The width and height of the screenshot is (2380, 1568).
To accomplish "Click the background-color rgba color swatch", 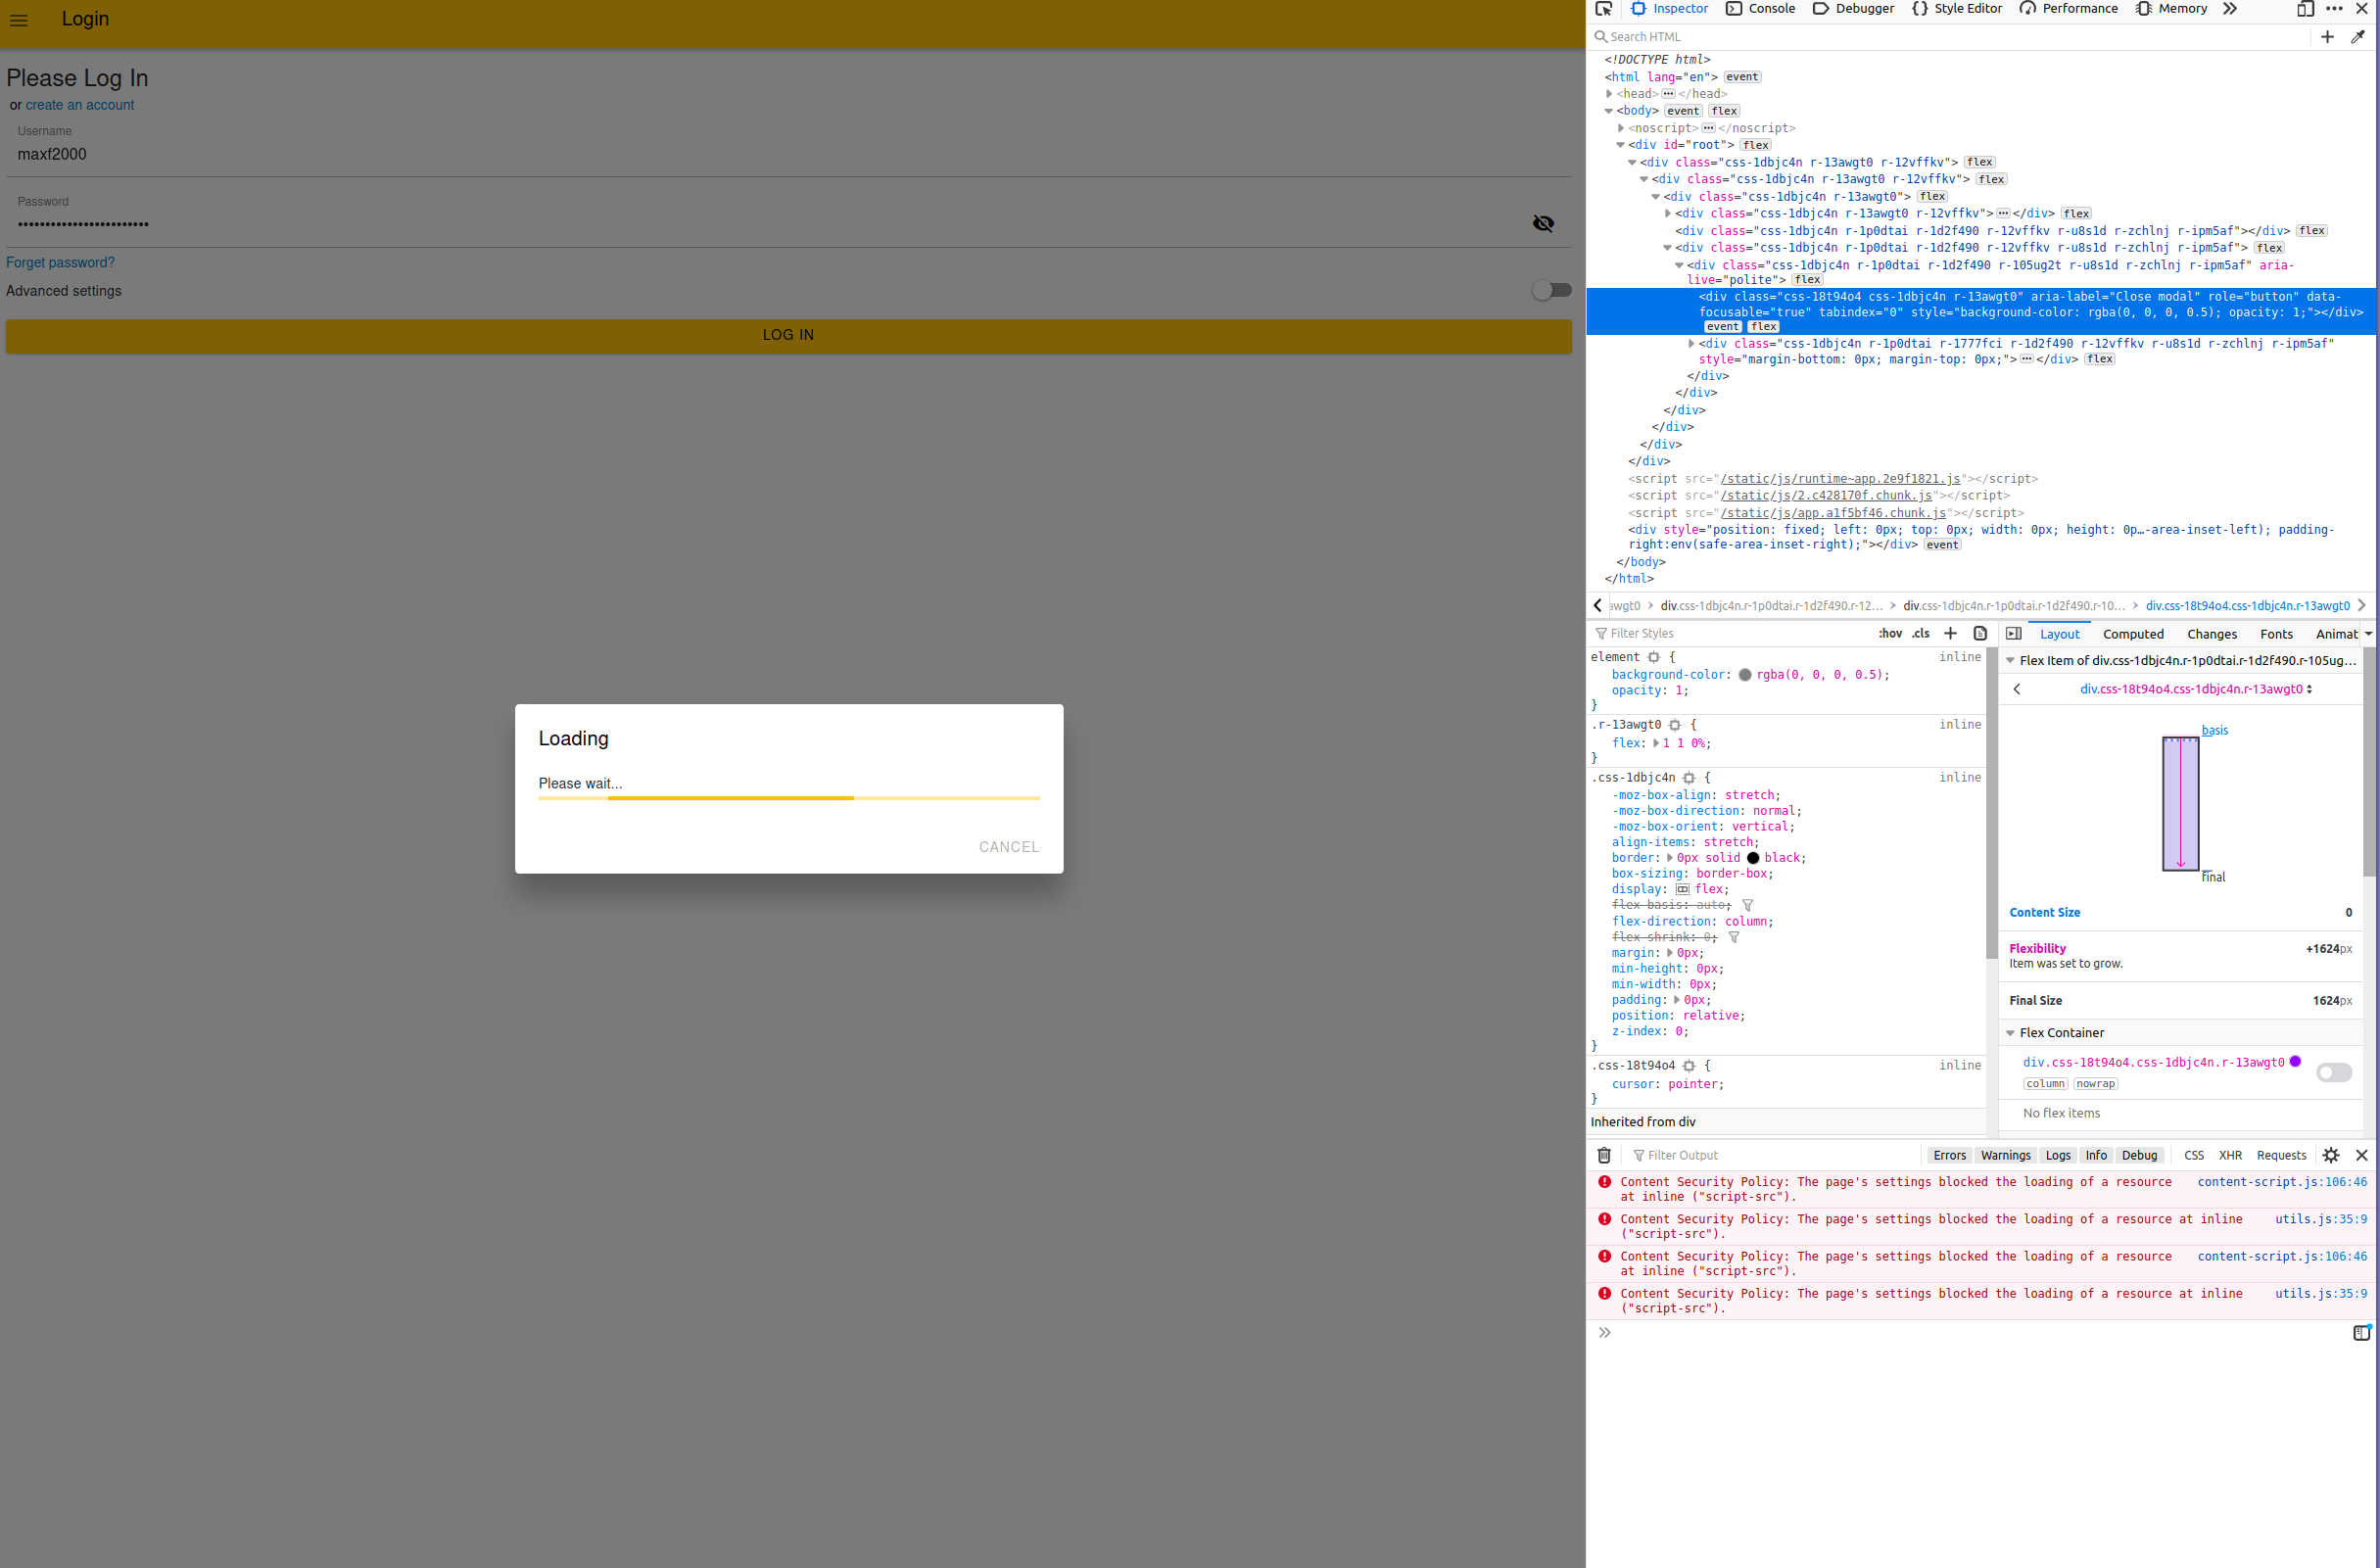I will pos(1745,675).
